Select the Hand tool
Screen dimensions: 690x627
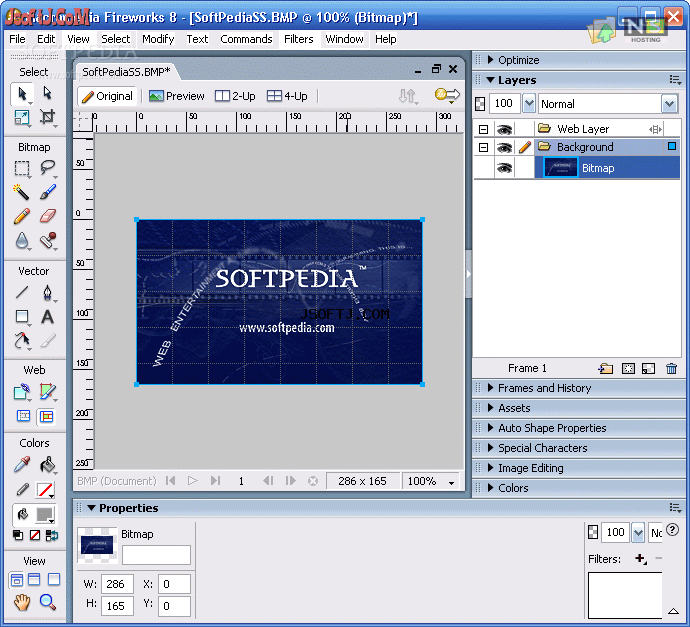coord(22,601)
